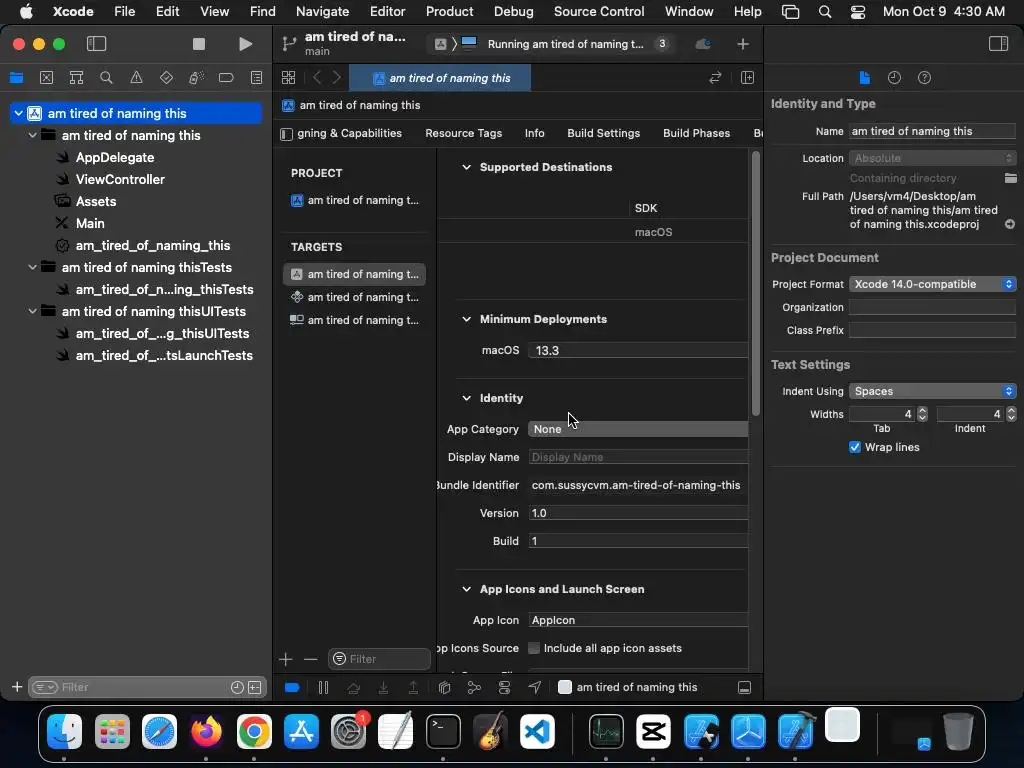Screen dimensions: 1024x768
Task: Toggle recent files filter in navigator
Action: (237, 687)
